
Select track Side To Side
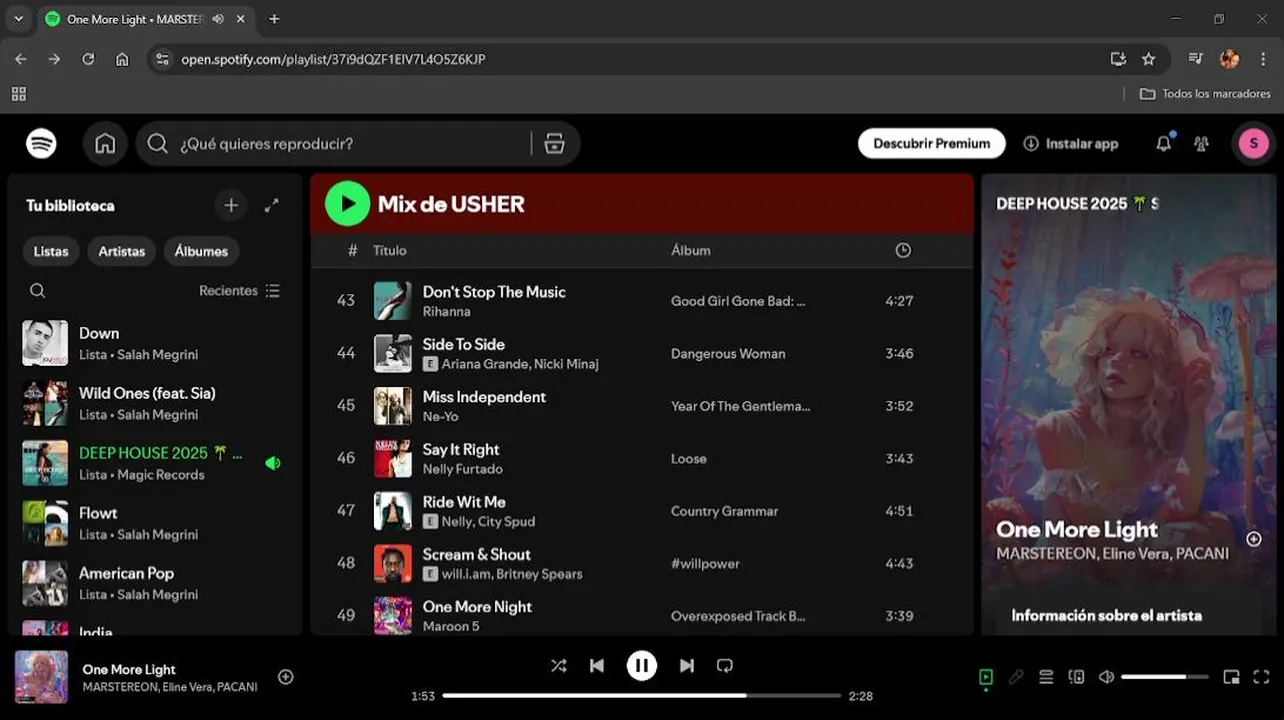(x=642, y=353)
